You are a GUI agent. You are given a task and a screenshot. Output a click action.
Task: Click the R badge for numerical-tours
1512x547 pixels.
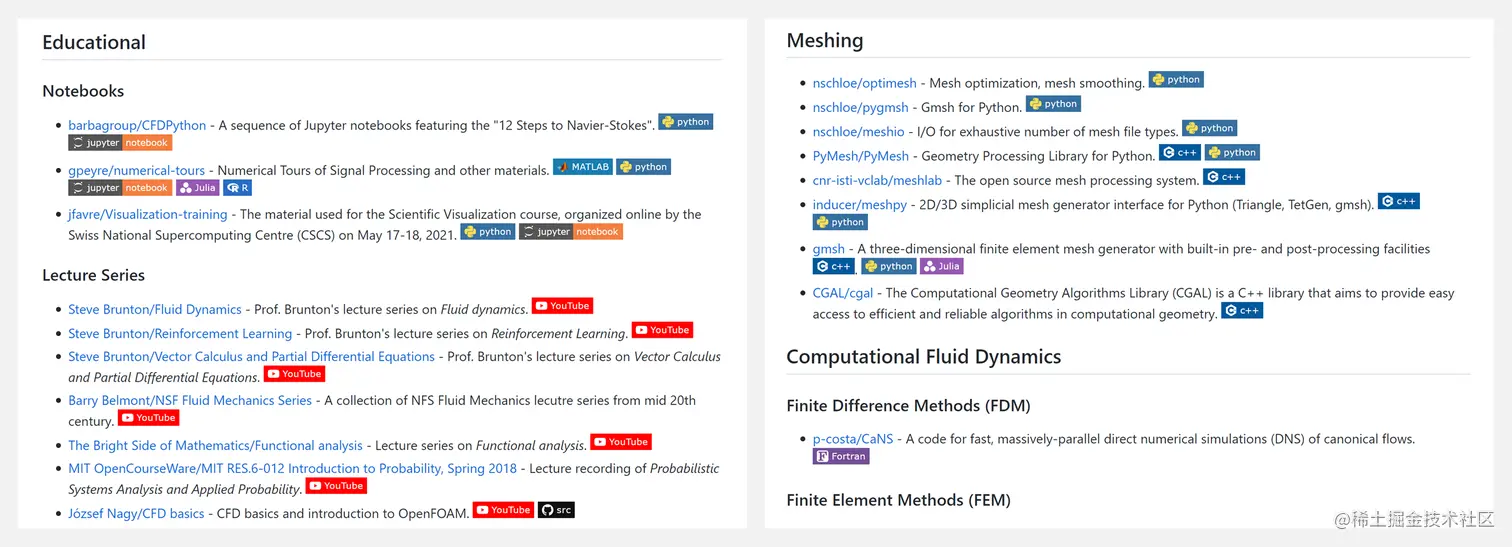(x=237, y=188)
